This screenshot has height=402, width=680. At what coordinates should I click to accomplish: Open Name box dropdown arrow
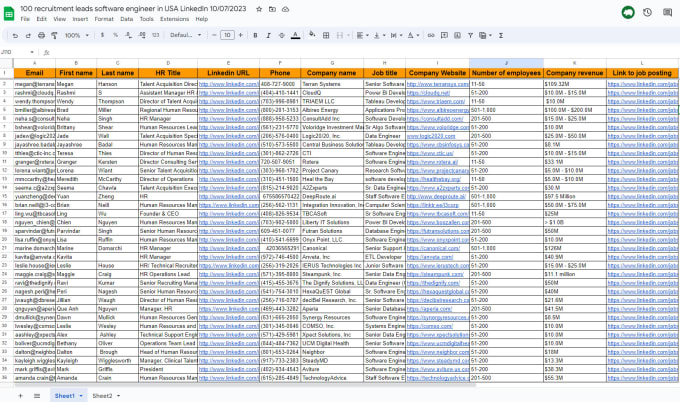coord(32,52)
